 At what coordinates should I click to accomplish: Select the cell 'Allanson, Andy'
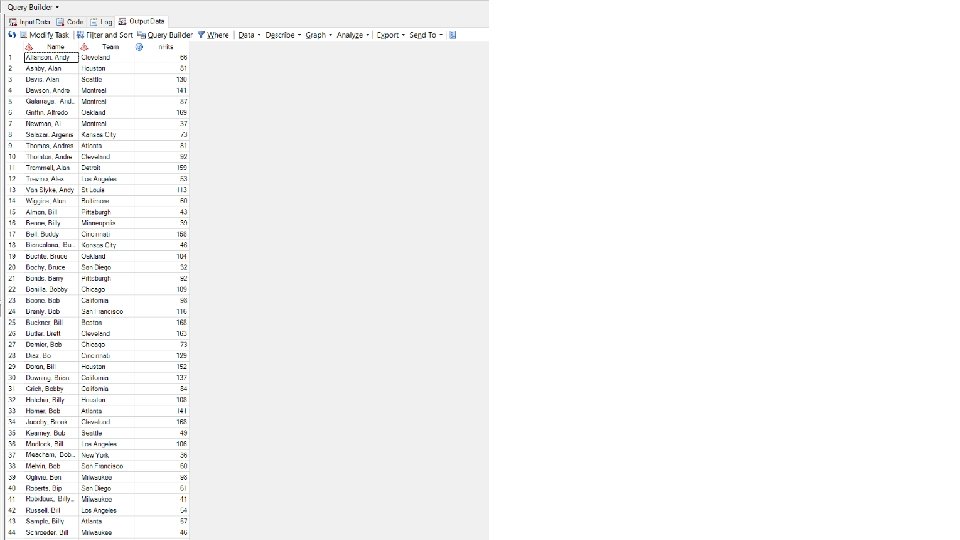pyautogui.click(x=51, y=58)
